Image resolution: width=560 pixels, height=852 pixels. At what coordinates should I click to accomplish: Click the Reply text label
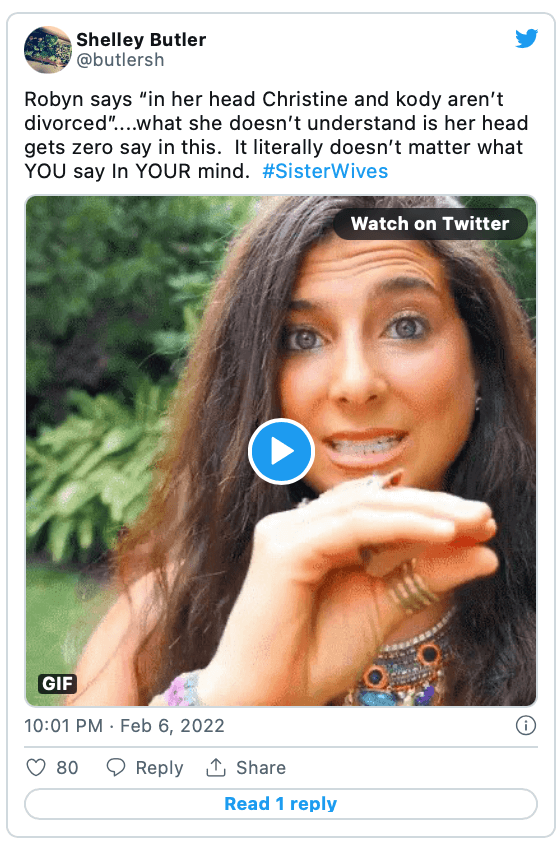coord(159,768)
